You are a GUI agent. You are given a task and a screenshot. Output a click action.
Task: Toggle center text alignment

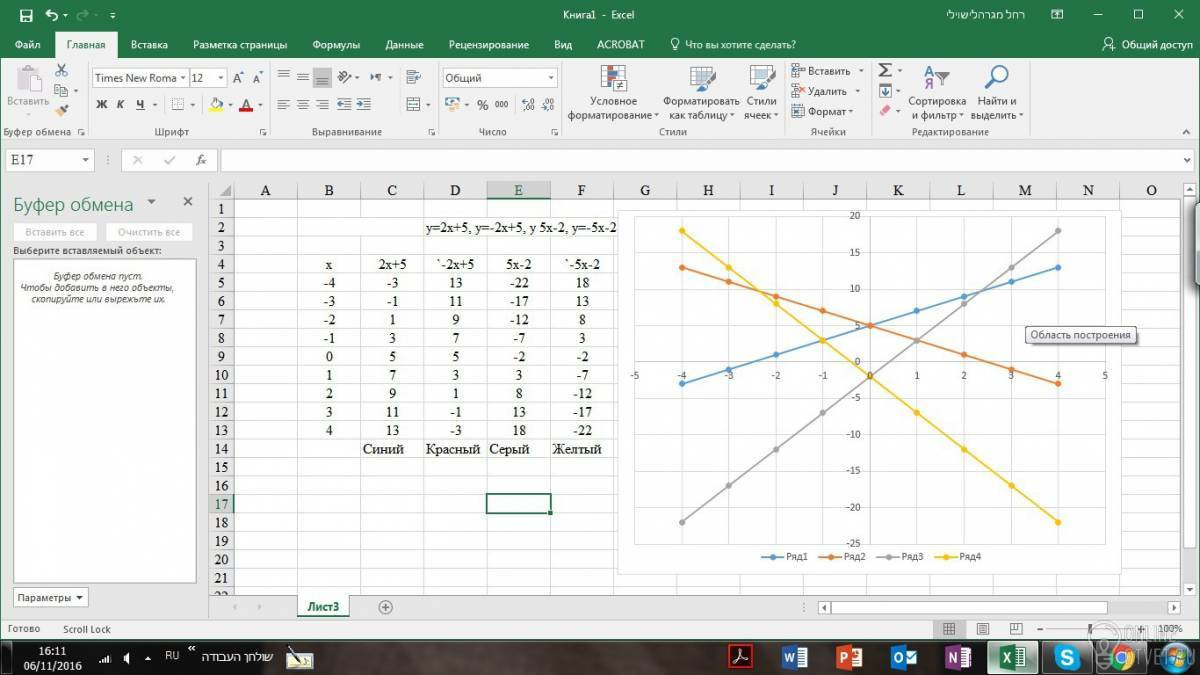302,105
